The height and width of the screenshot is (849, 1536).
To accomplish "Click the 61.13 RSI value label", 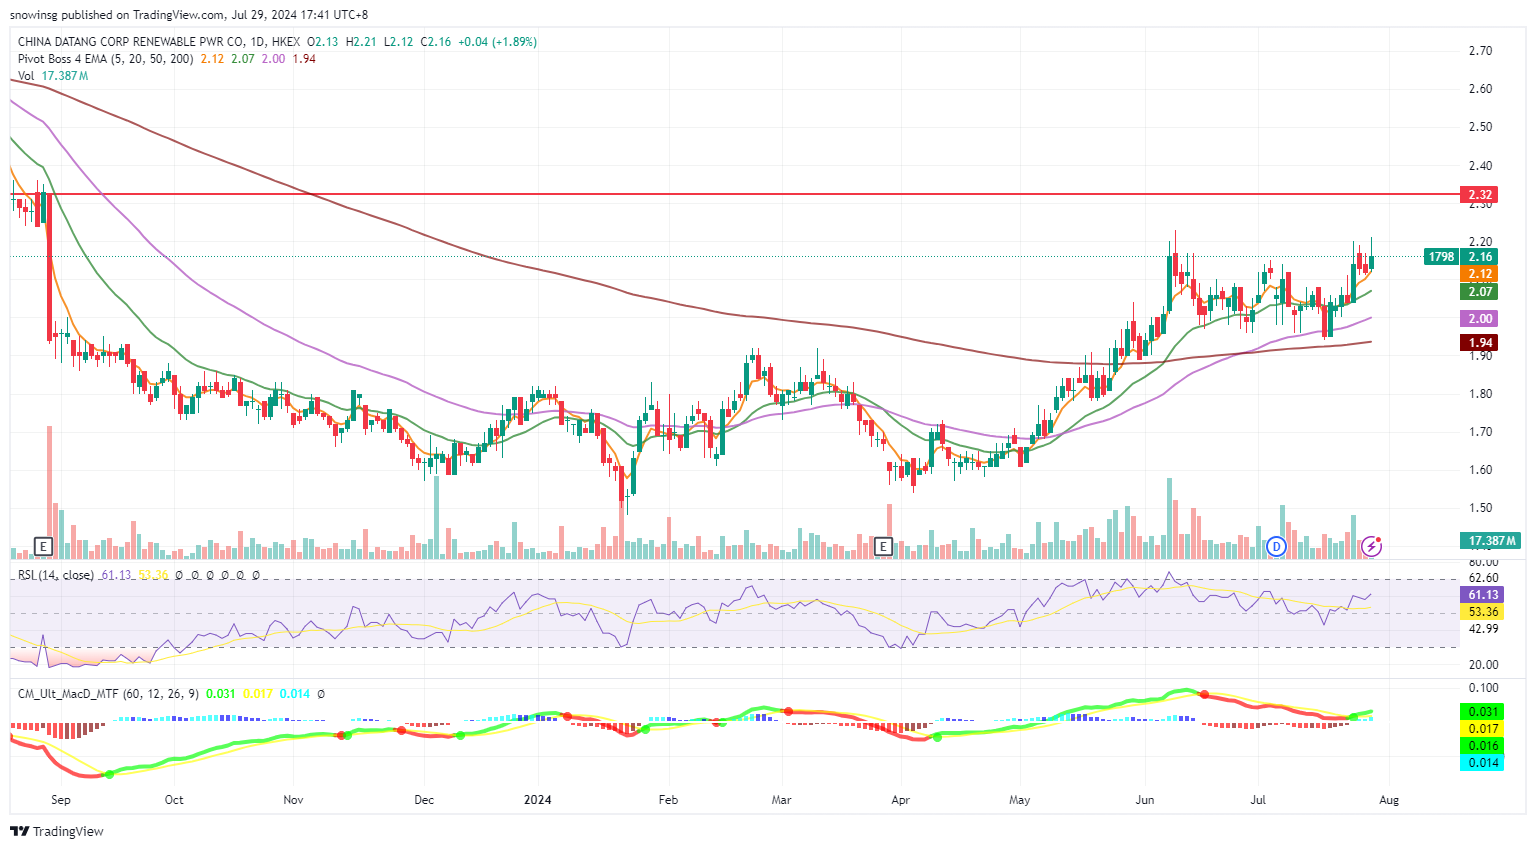I will click(x=1484, y=595).
